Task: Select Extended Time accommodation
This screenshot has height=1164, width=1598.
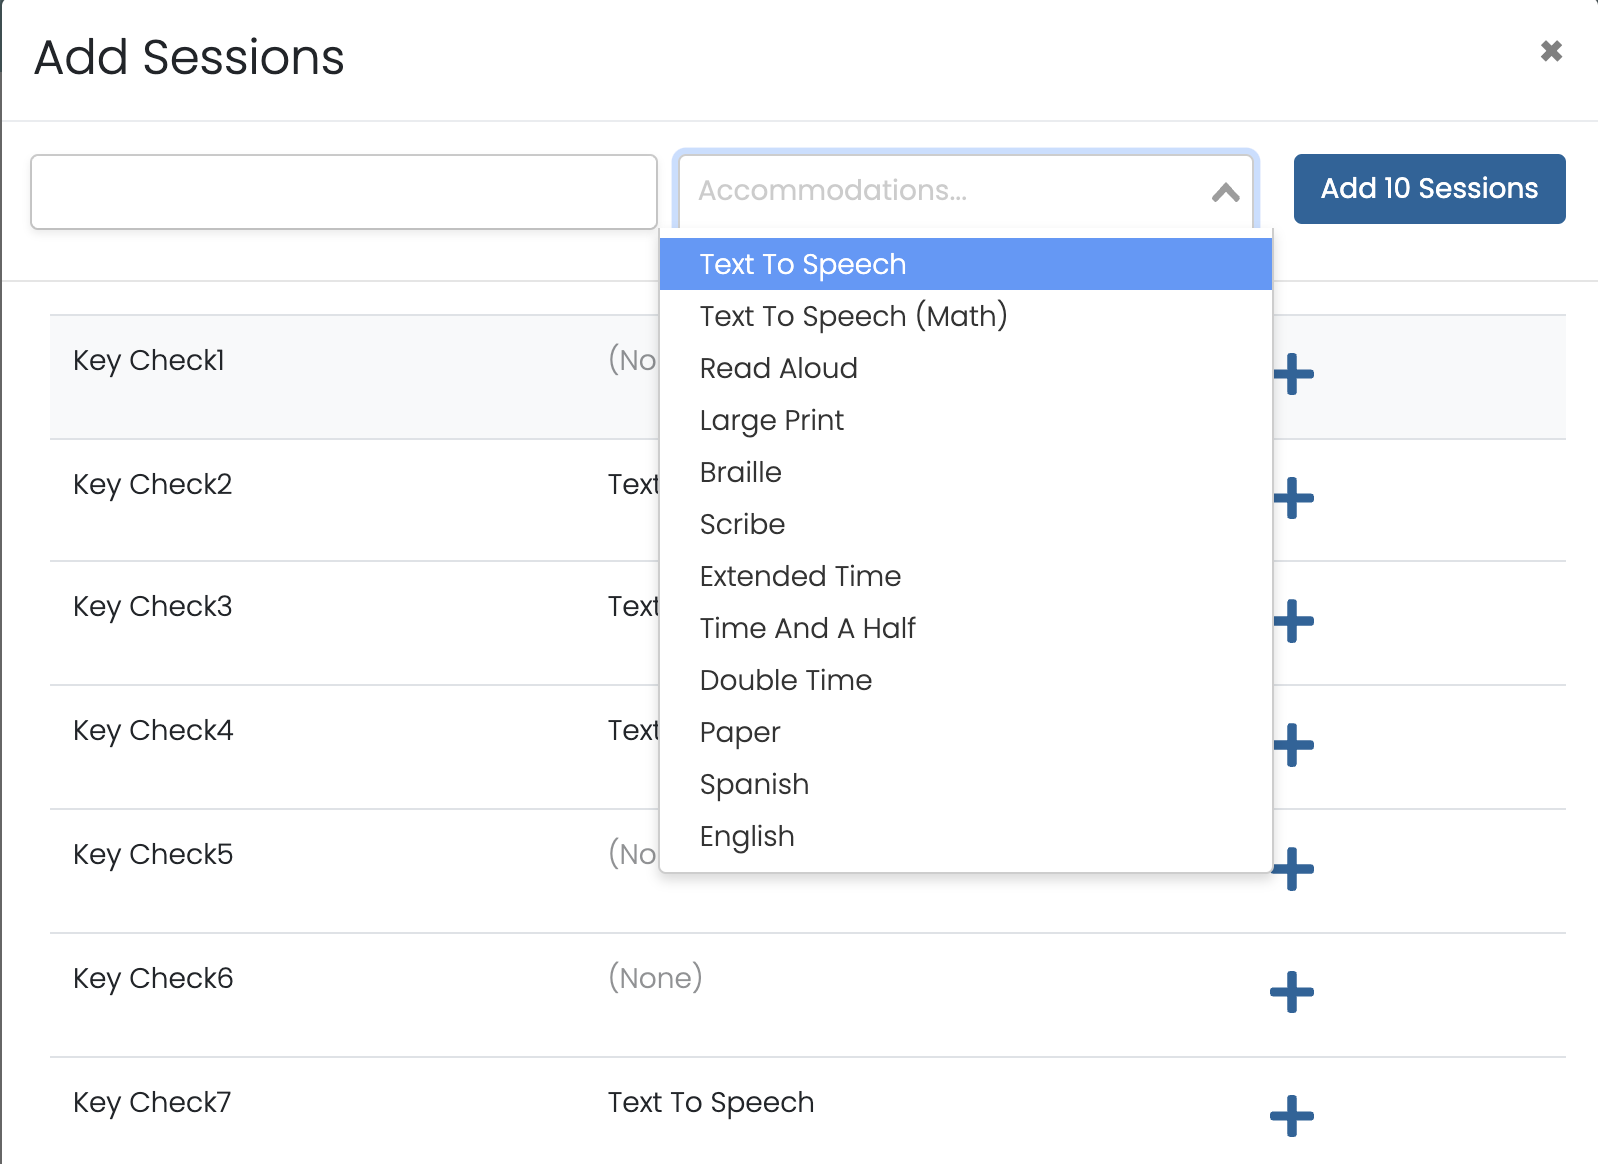Action: tap(800, 576)
